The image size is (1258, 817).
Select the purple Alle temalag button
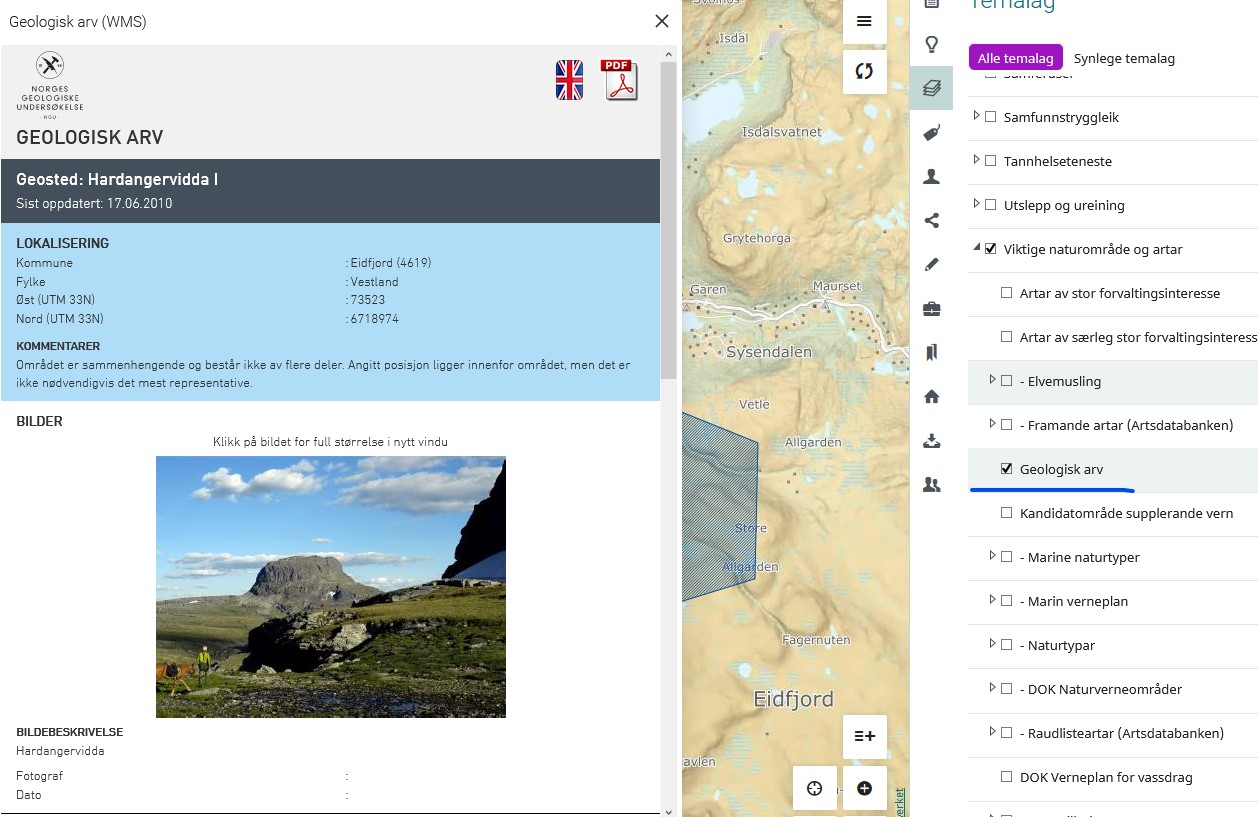point(1015,58)
